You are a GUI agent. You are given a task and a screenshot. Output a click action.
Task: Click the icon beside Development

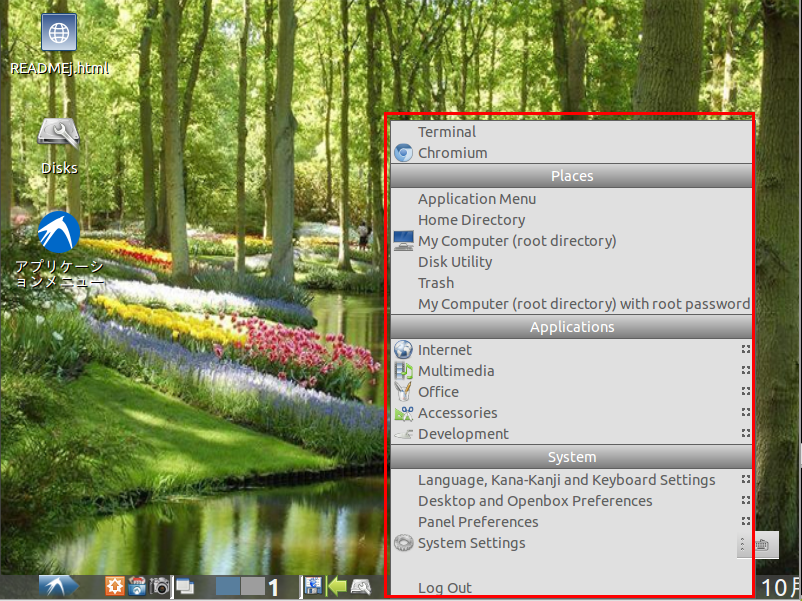pyautogui.click(x=404, y=434)
